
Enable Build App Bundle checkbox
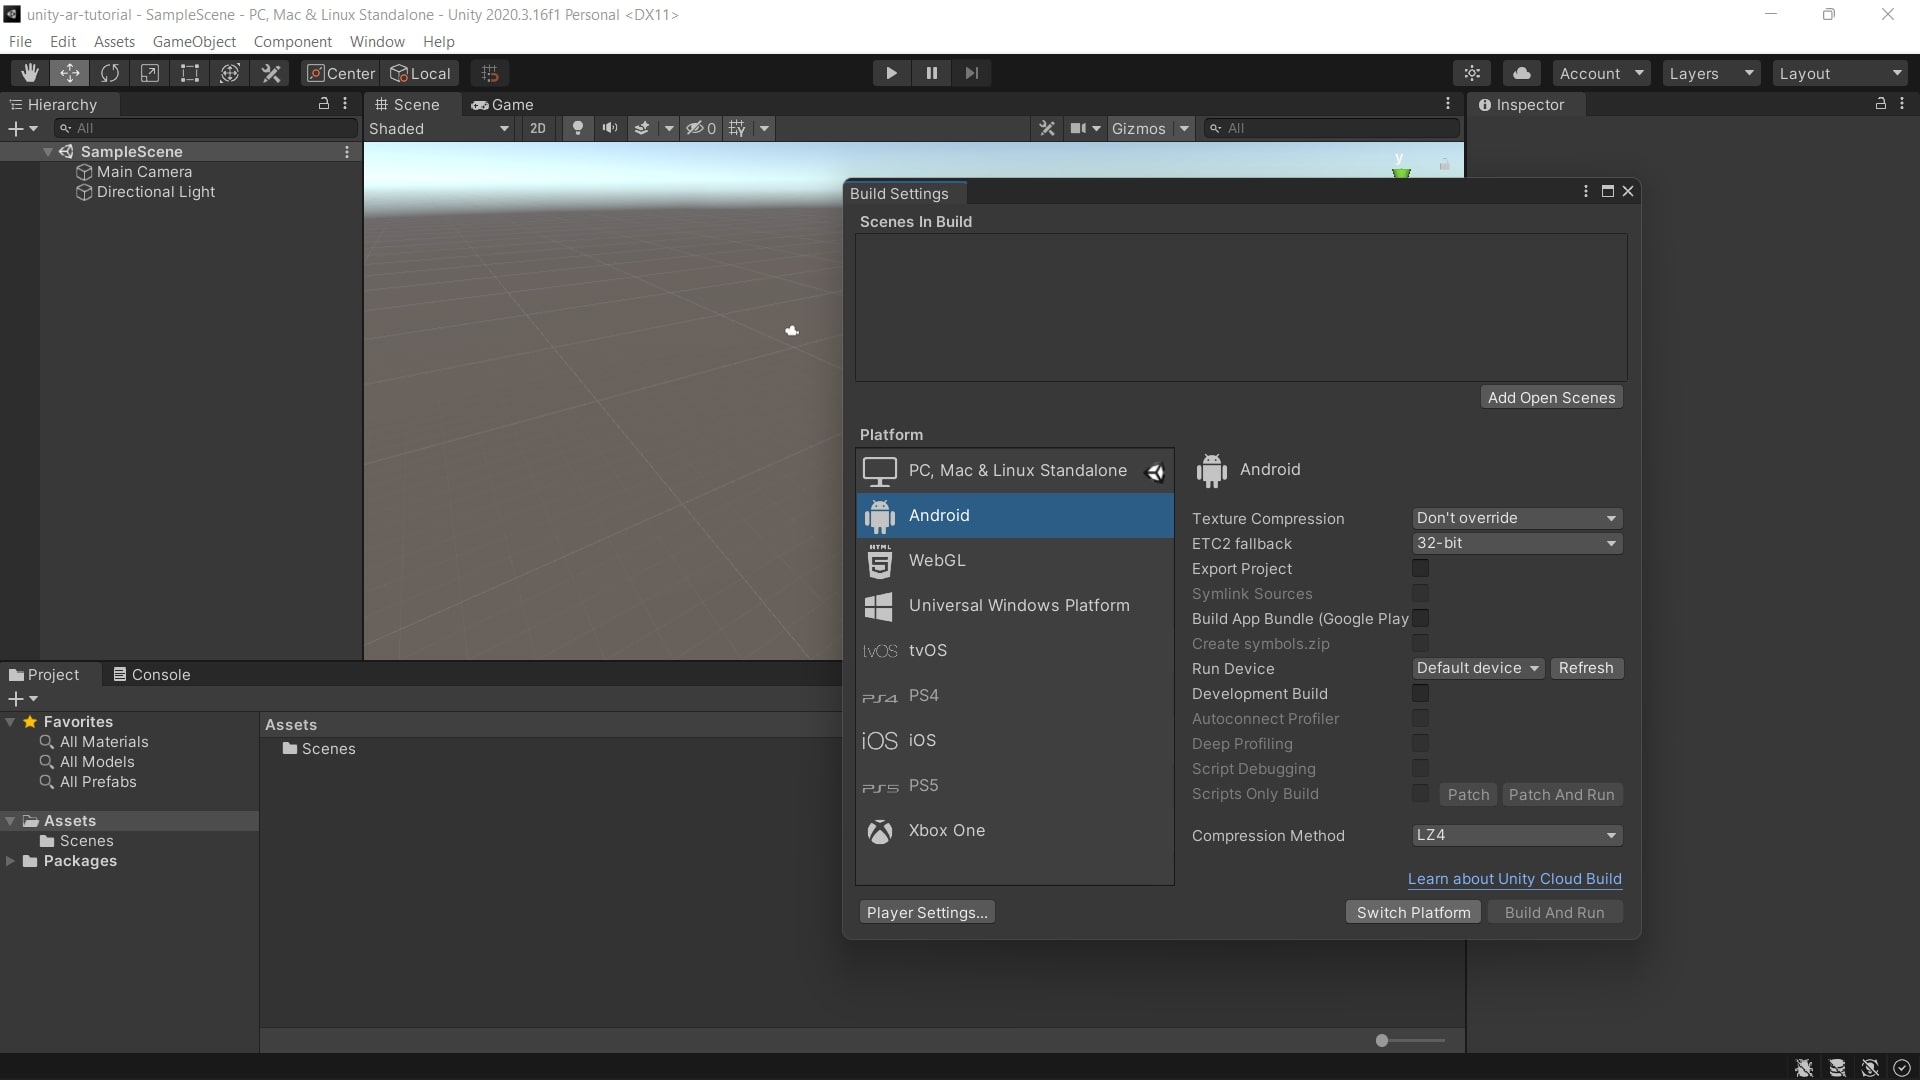(1420, 618)
